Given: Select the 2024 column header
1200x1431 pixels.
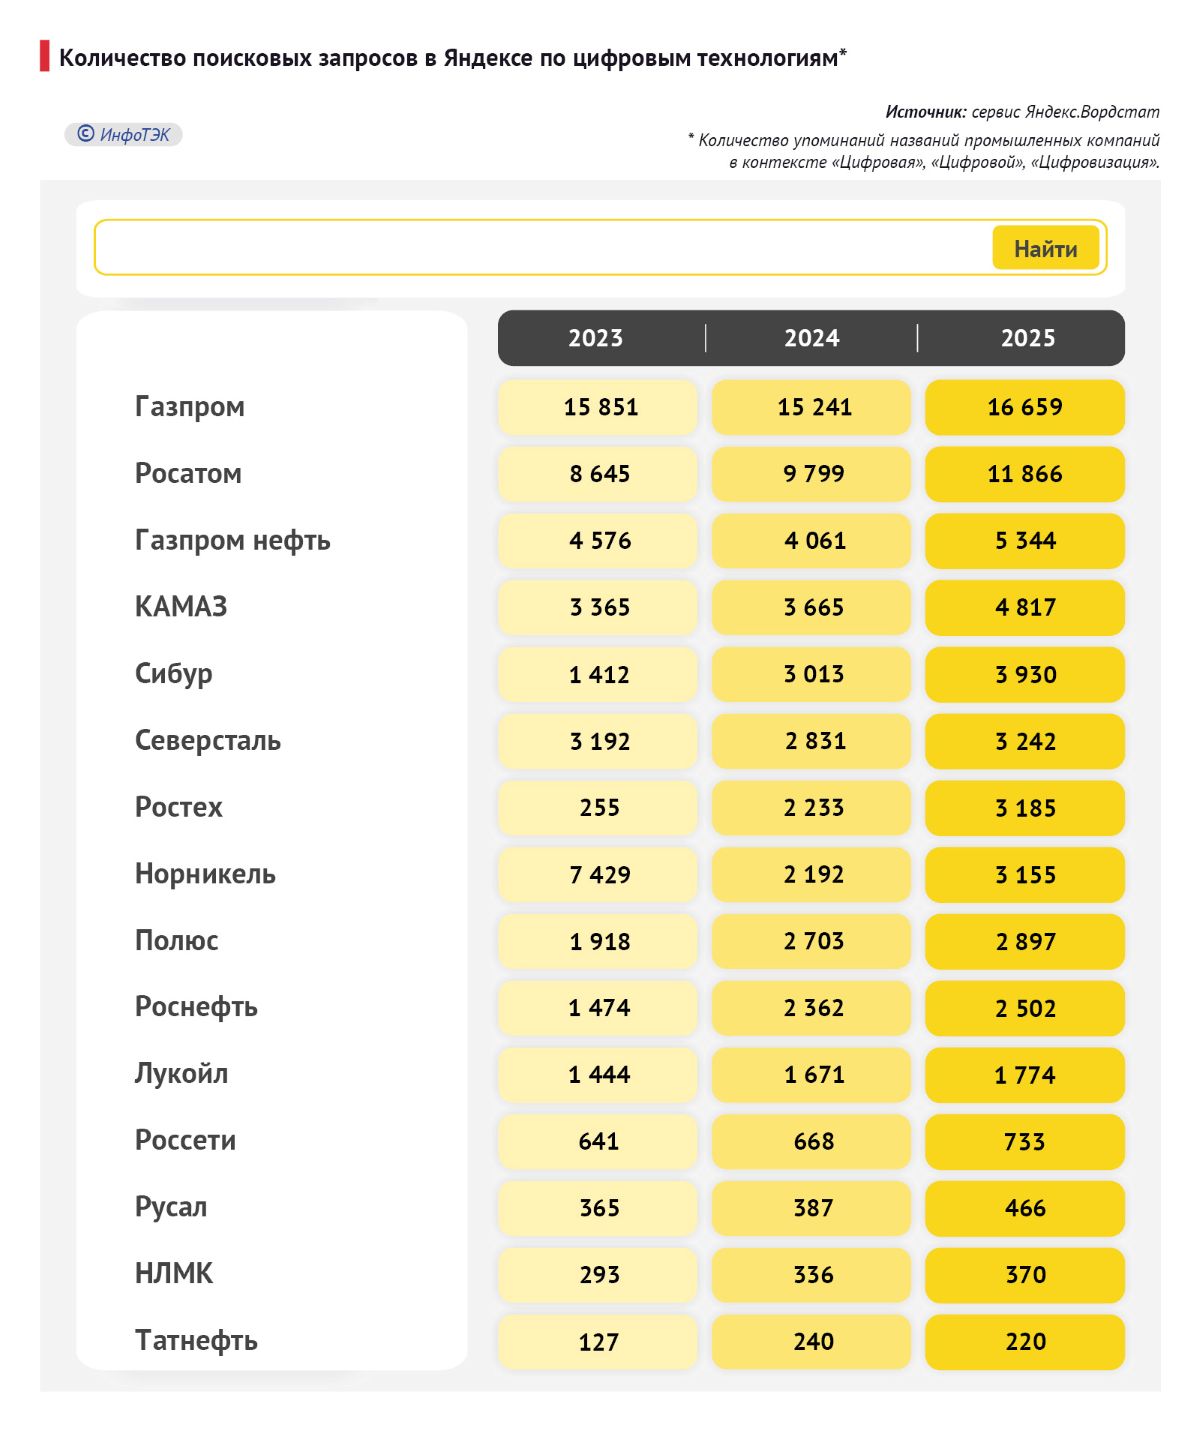Looking at the screenshot, I should tap(811, 338).
